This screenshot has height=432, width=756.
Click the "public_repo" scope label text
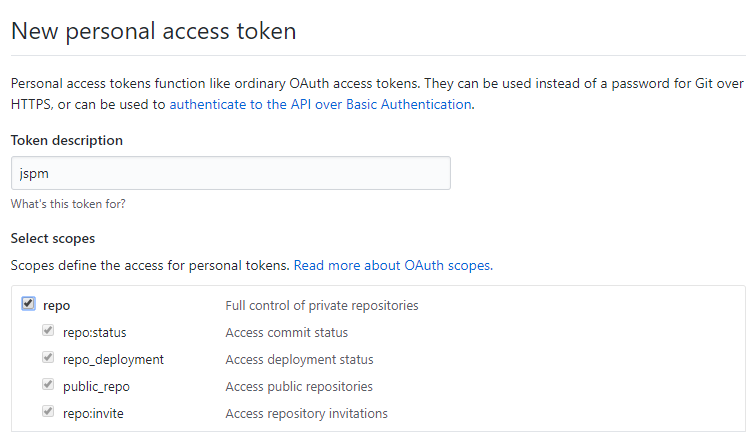pyautogui.click(x=96, y=387)
